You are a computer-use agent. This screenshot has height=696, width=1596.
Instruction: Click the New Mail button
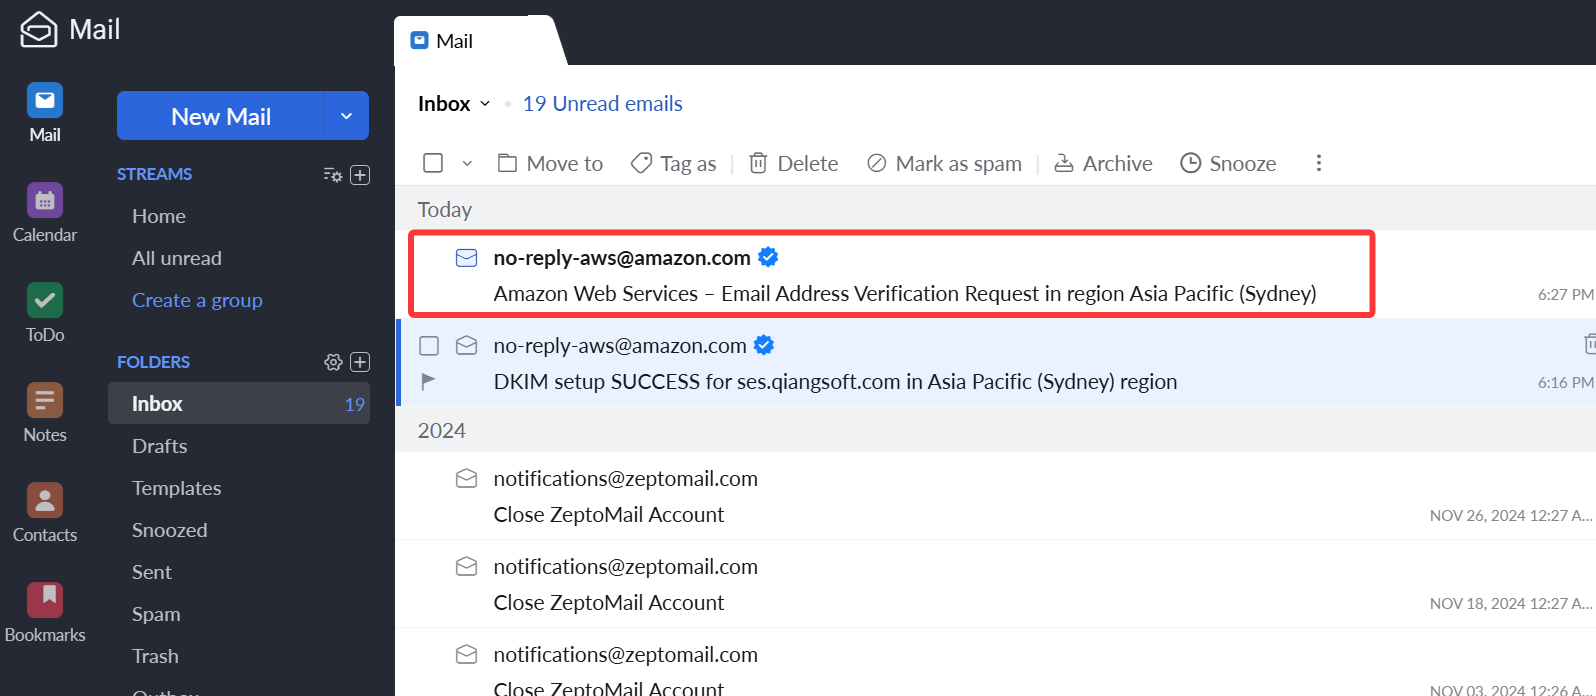[221, 116]
